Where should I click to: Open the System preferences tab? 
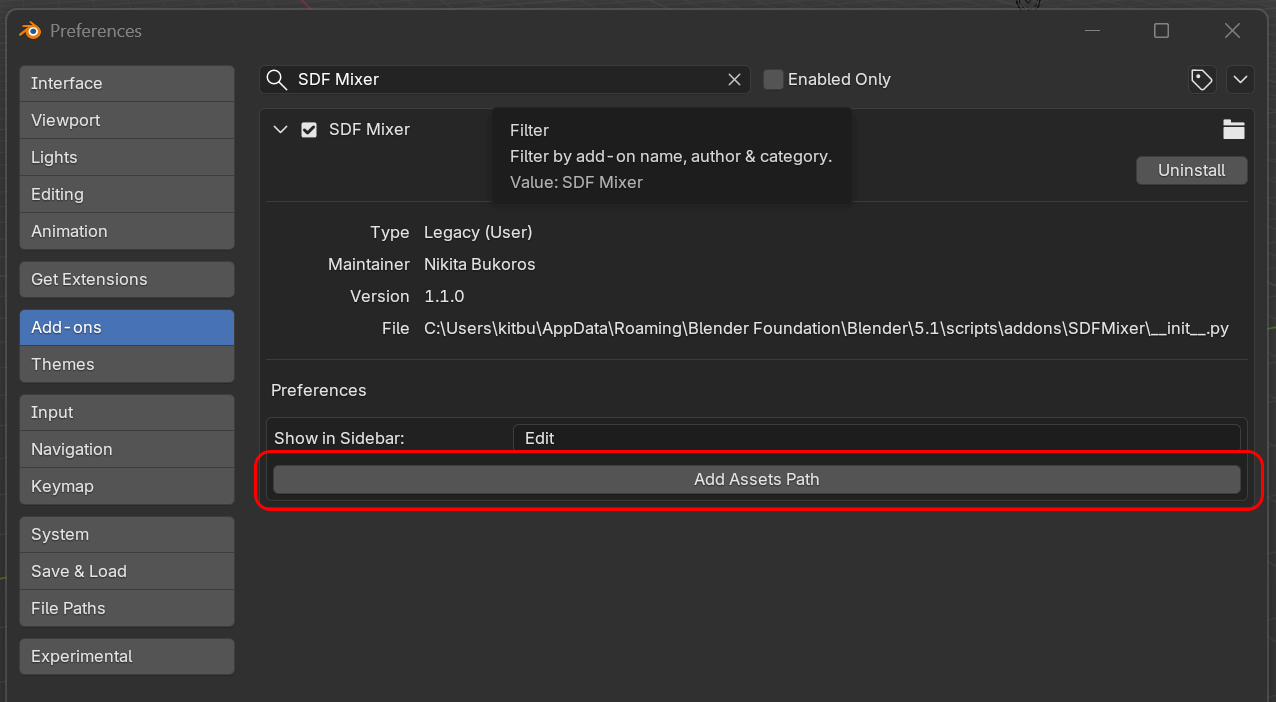[127, 534]
